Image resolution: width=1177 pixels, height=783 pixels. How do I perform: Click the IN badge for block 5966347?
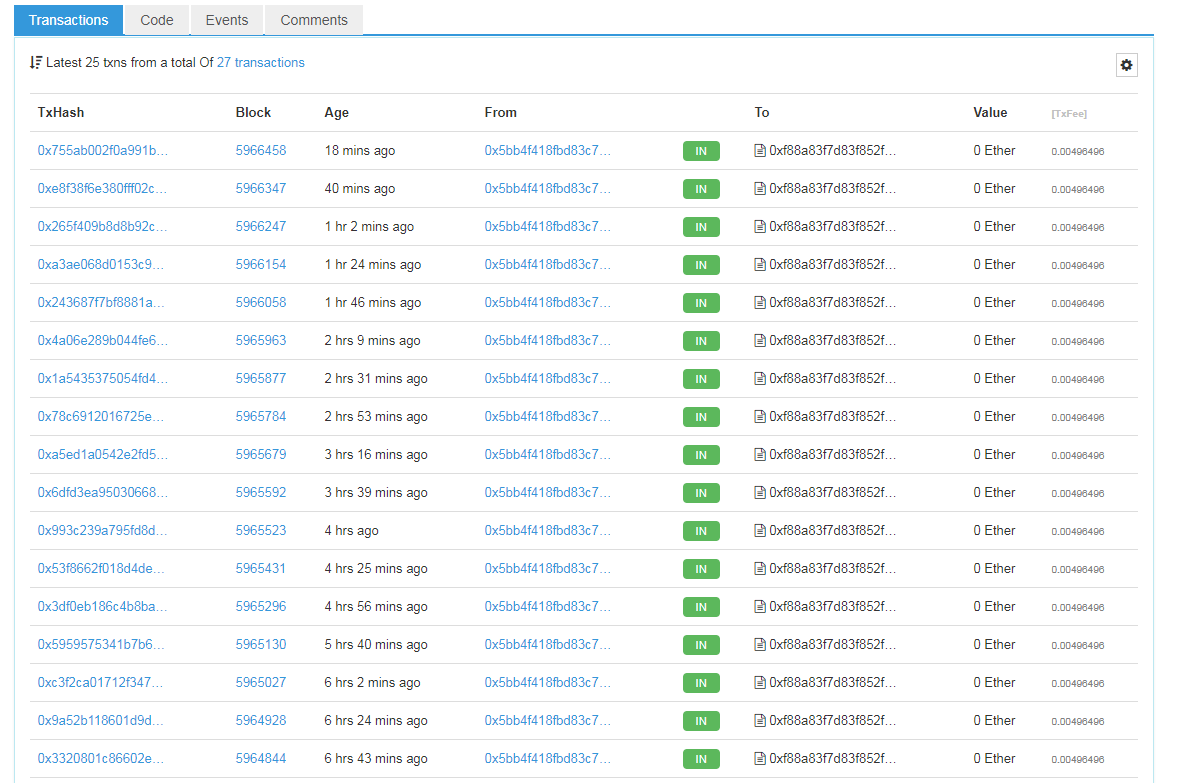click(x=701, y=189)
